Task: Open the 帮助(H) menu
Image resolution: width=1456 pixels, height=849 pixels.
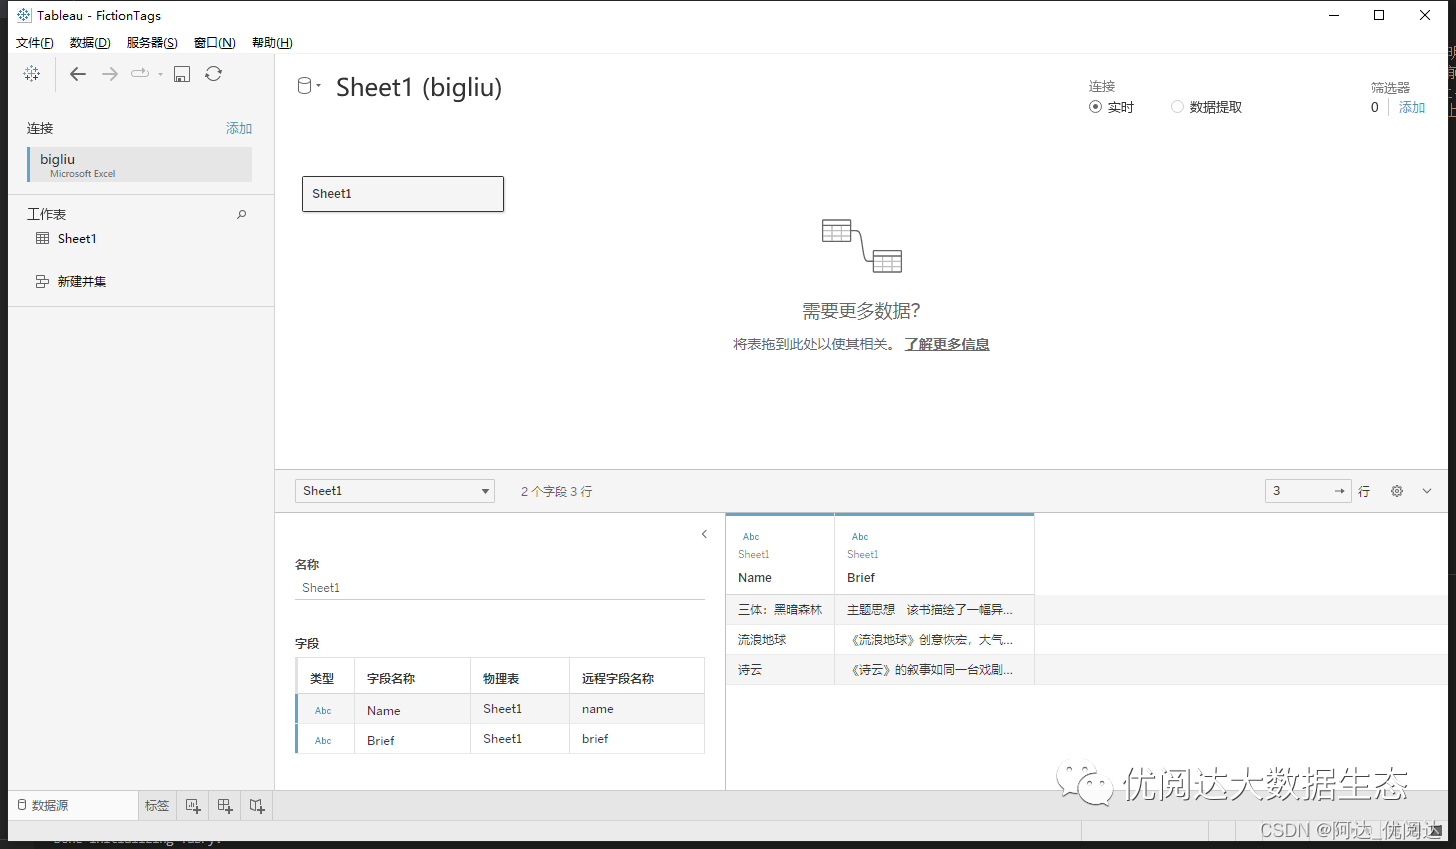Action: (x=272, y=42)
